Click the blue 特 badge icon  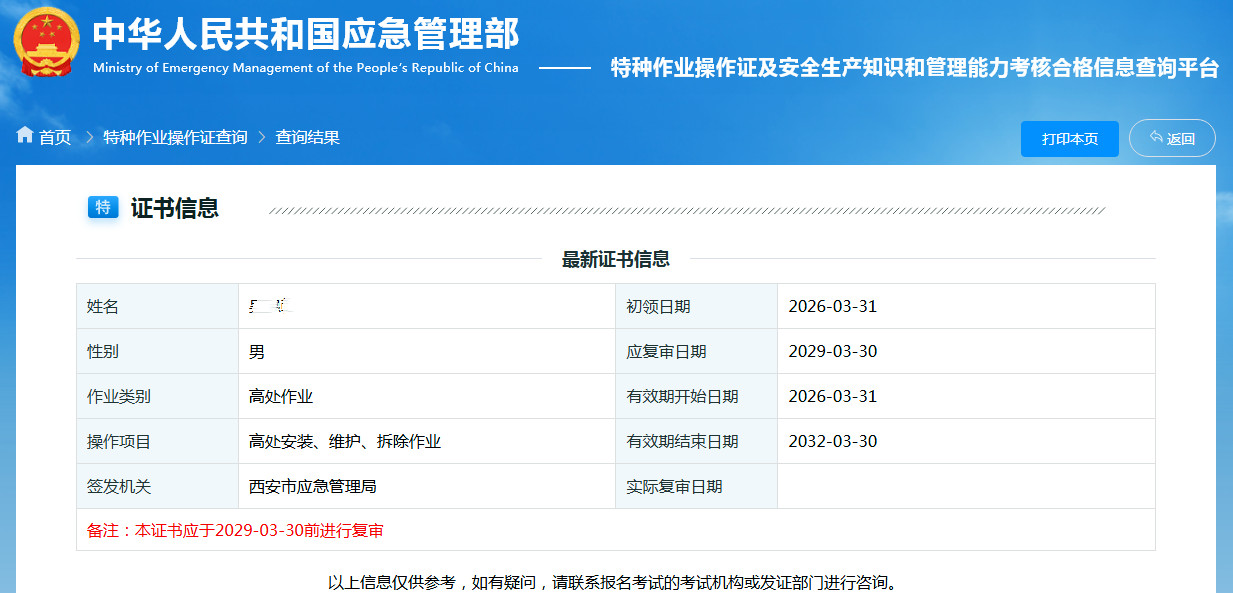point(103,208)
